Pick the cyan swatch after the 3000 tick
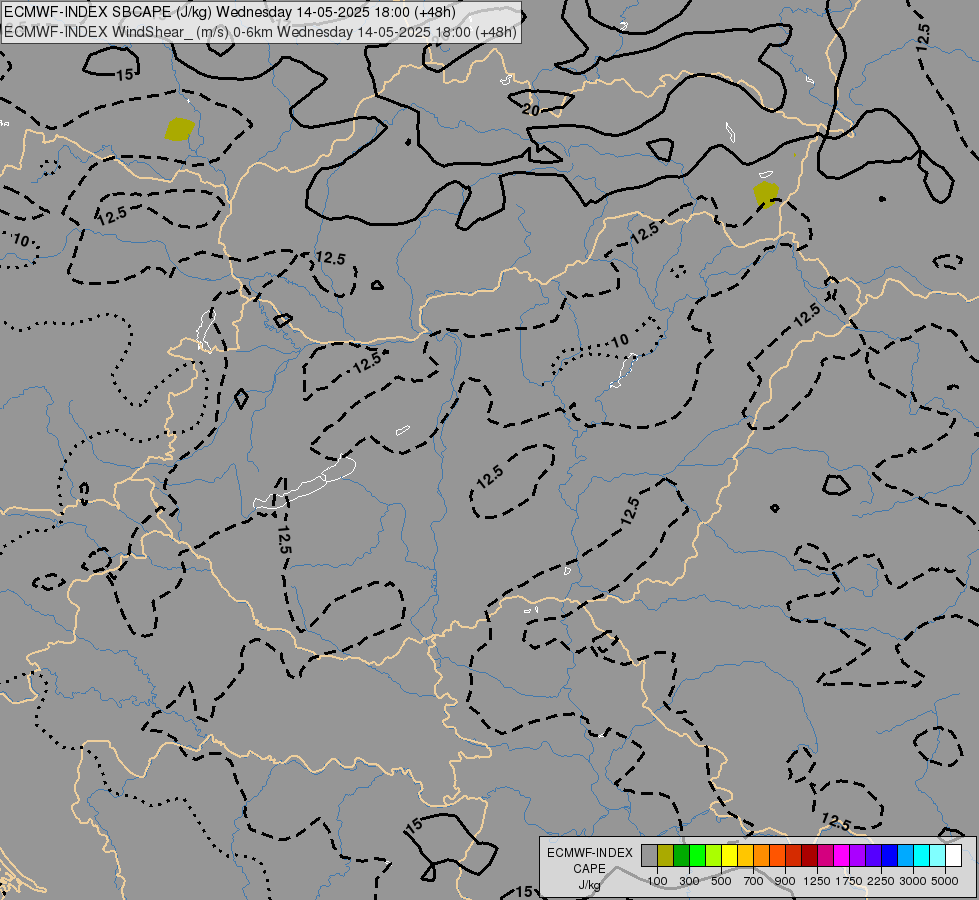979x900 pixels. [x=922, y=855]
